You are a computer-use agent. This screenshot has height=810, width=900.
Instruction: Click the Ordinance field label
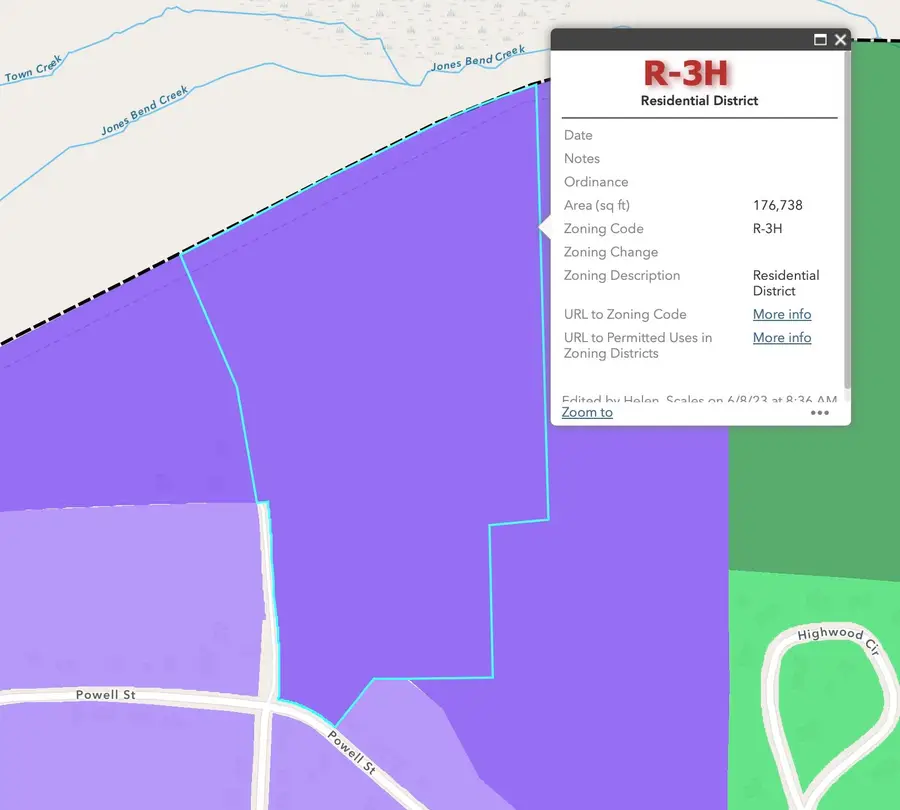(x=596, y=182)
